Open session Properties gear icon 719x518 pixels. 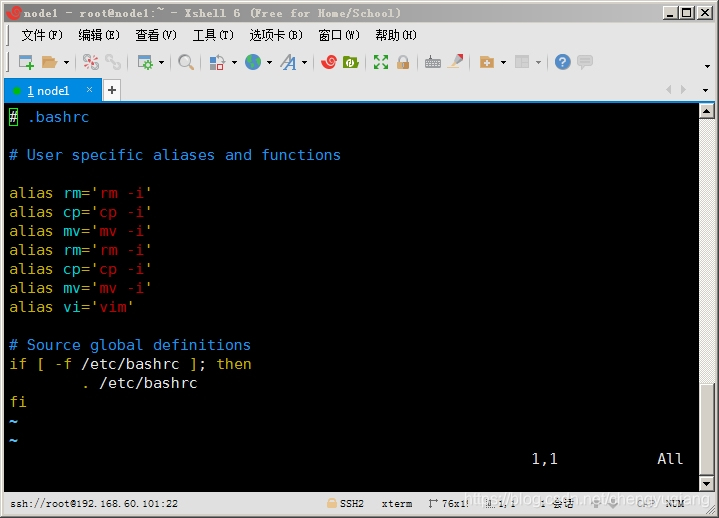point(145,62)
